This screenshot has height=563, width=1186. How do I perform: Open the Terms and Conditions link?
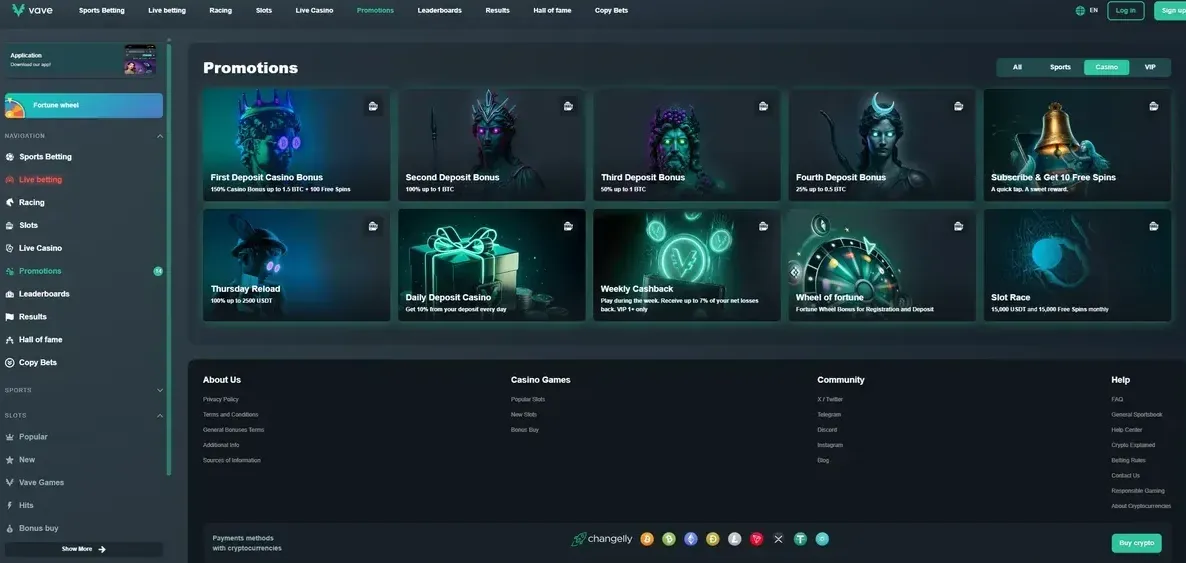(231, 415)
